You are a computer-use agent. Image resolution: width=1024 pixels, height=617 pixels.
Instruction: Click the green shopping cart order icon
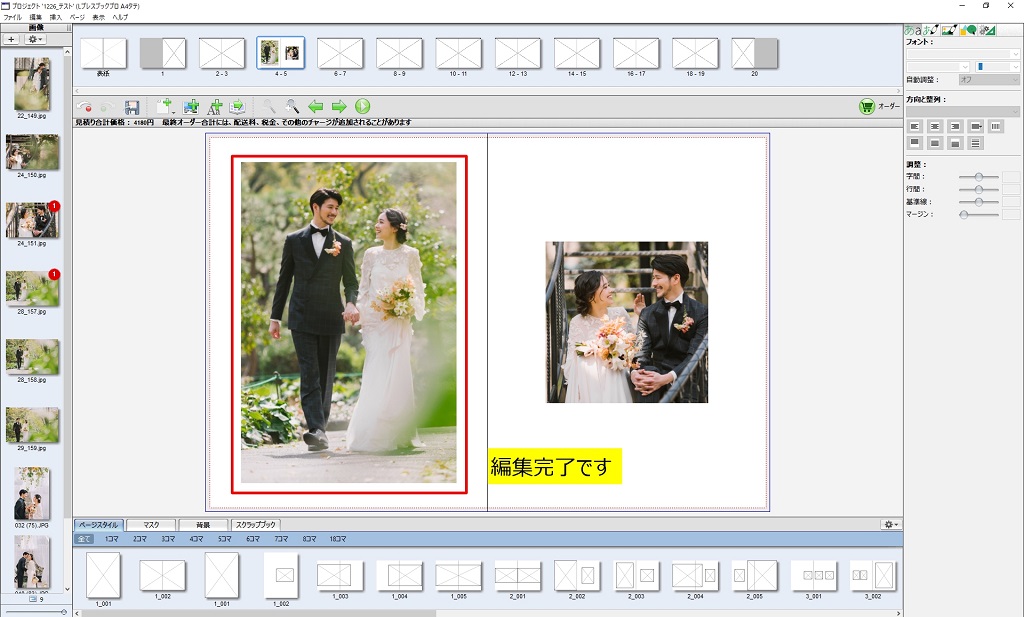[x=867, y=106]
